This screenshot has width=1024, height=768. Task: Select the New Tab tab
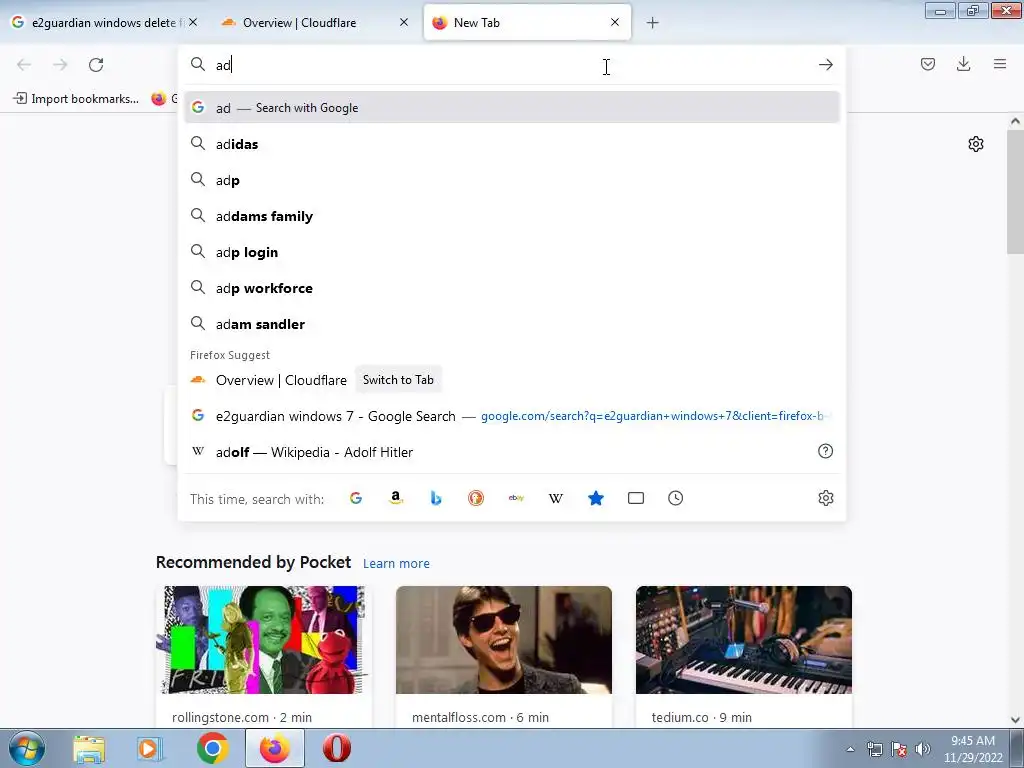pos(527,22)
